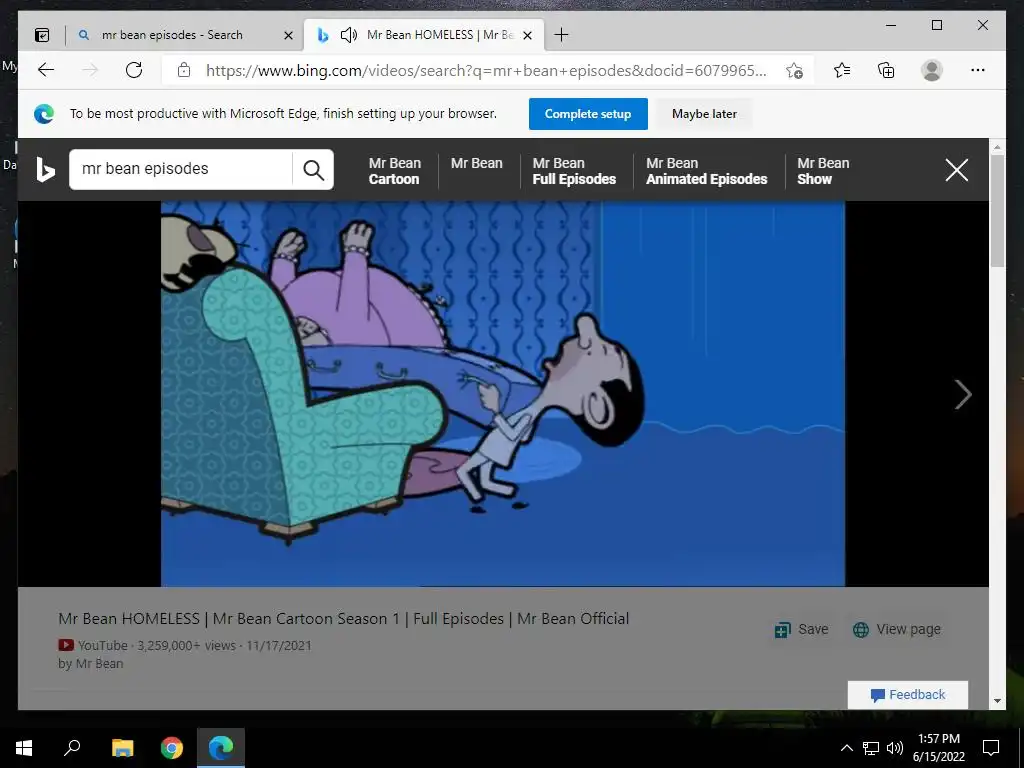Click the padlock site info icon
This screenshot has width=1024, height=768.
(x=184, y=70)
